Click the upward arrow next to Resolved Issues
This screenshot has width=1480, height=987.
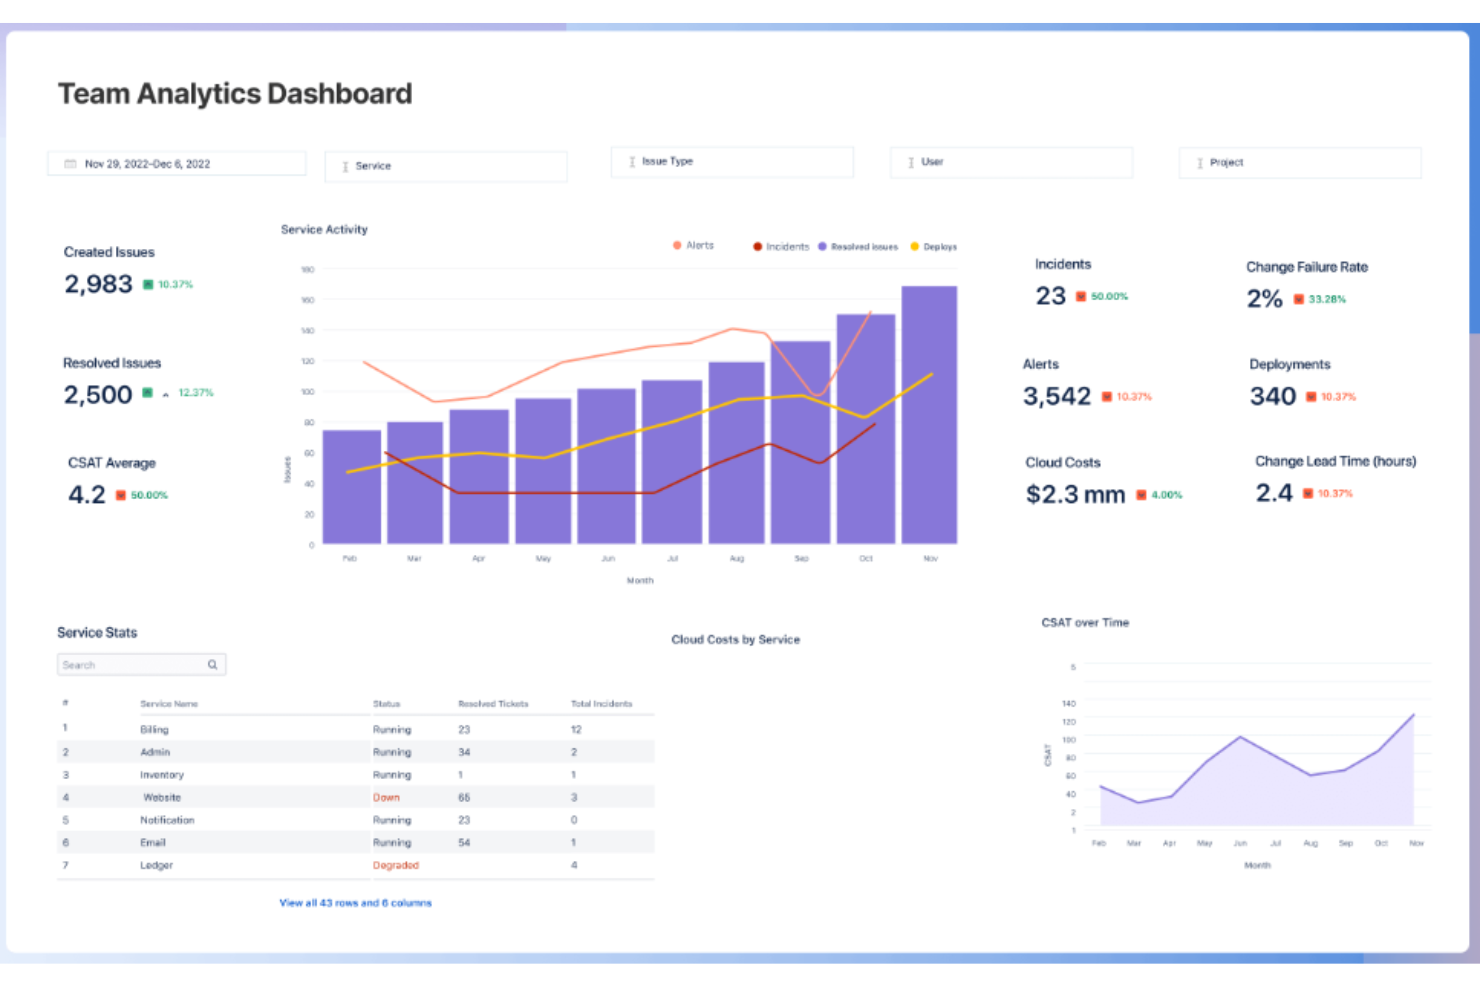coord(163,394)
